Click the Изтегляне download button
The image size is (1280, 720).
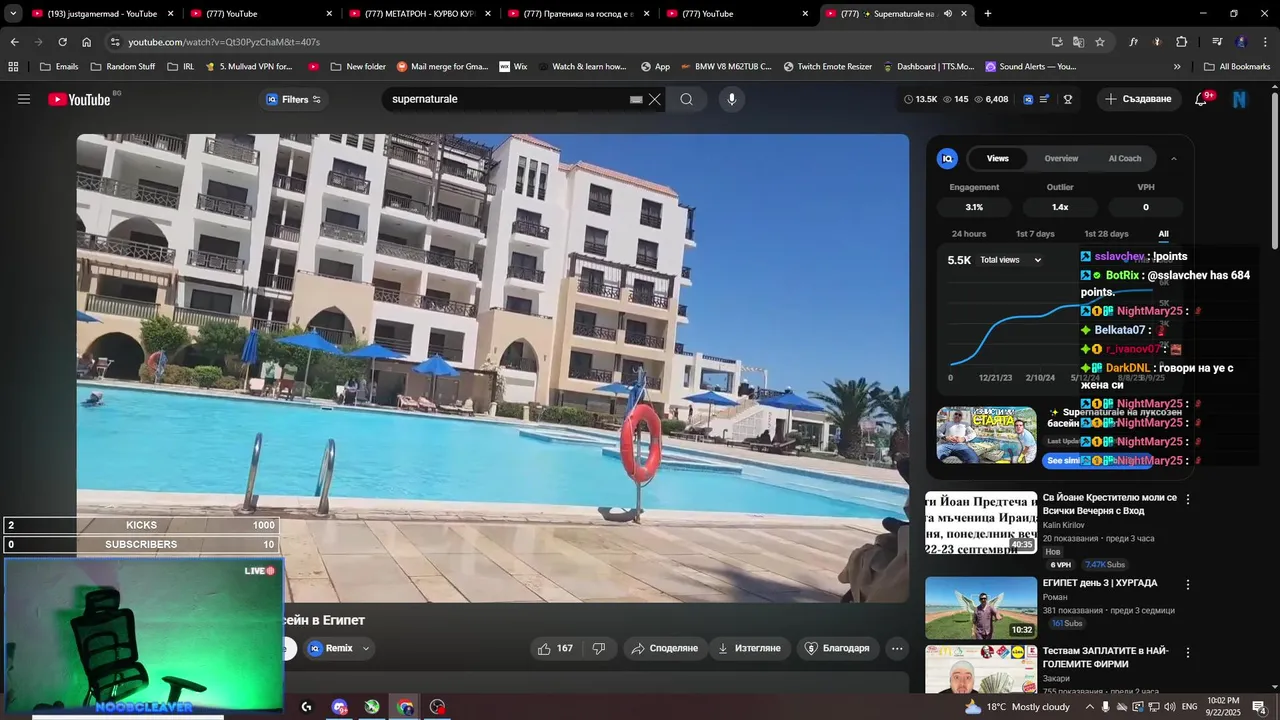(x=749, y=648)
